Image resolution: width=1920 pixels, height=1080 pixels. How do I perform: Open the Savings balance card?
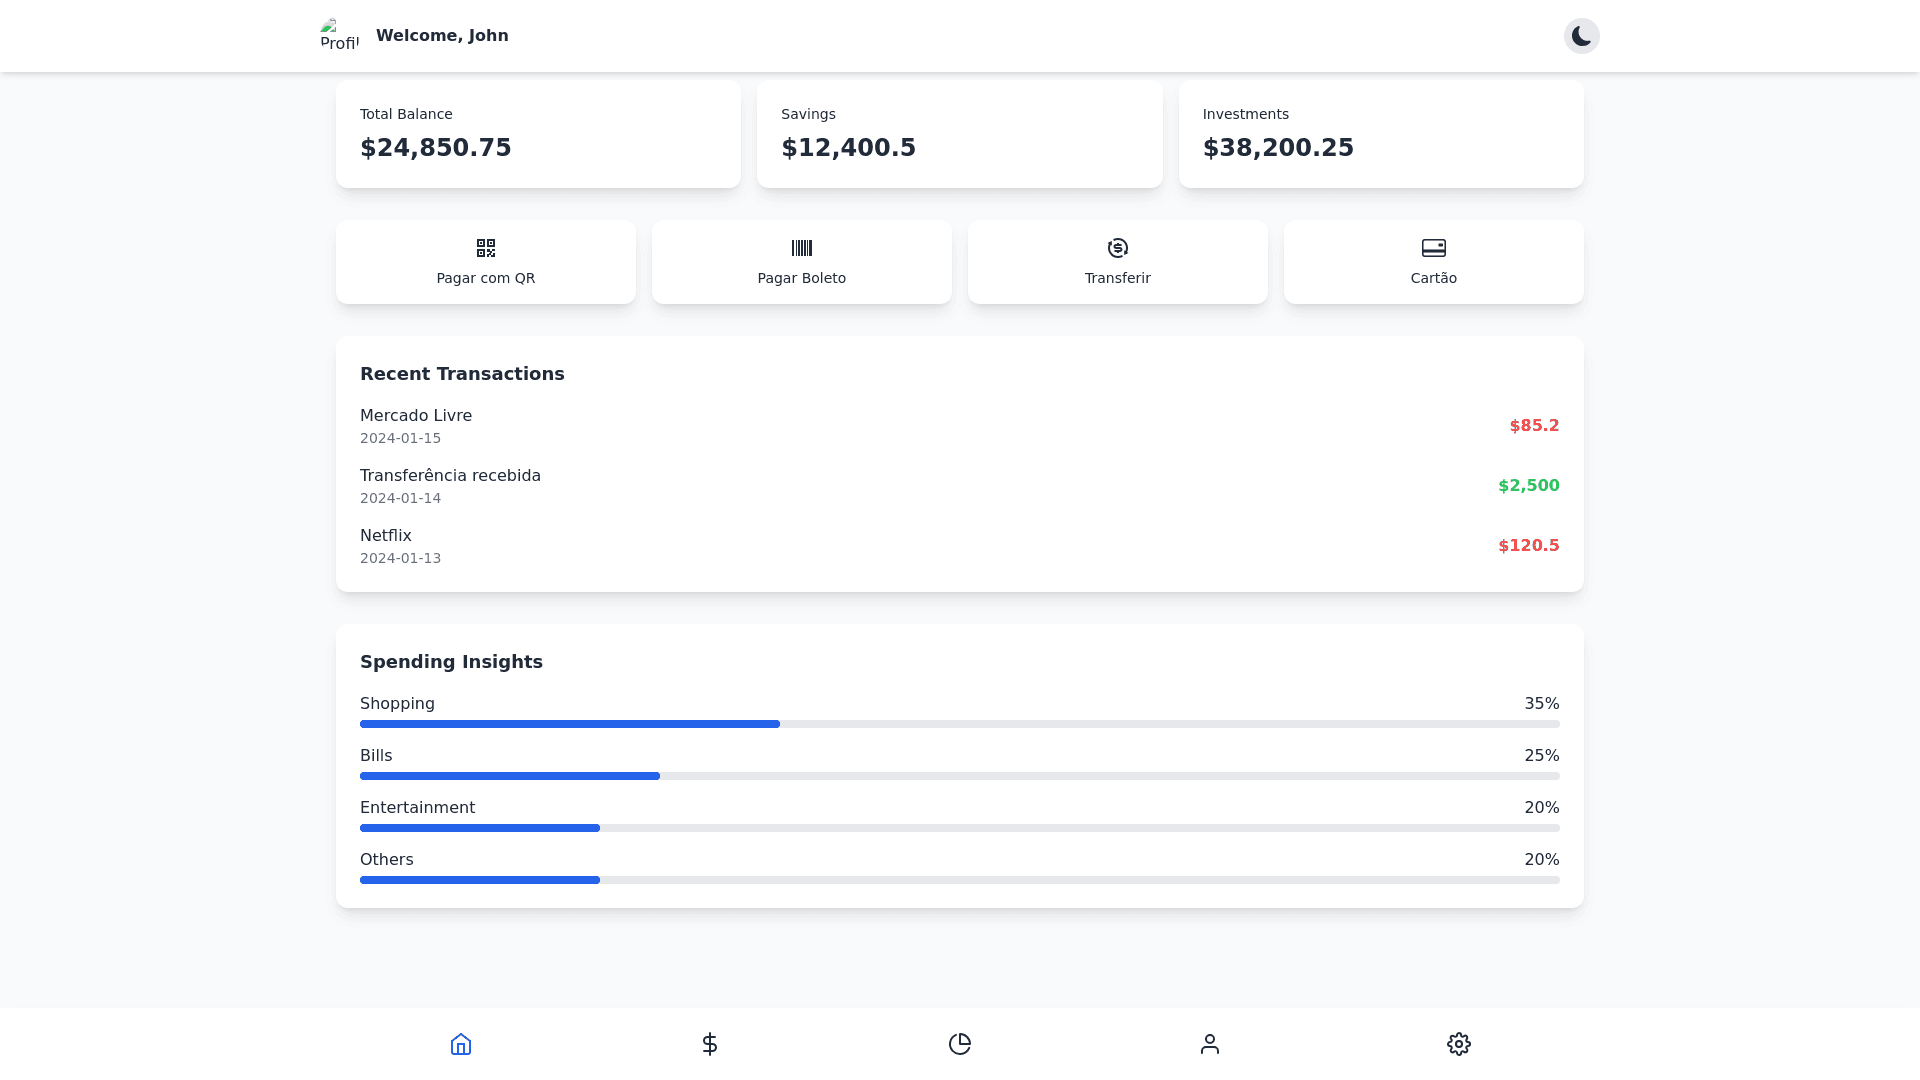tap(959, 134)
